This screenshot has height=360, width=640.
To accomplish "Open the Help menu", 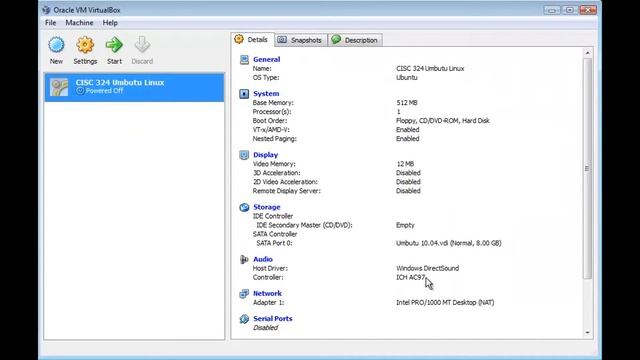I will pos(110,23).
